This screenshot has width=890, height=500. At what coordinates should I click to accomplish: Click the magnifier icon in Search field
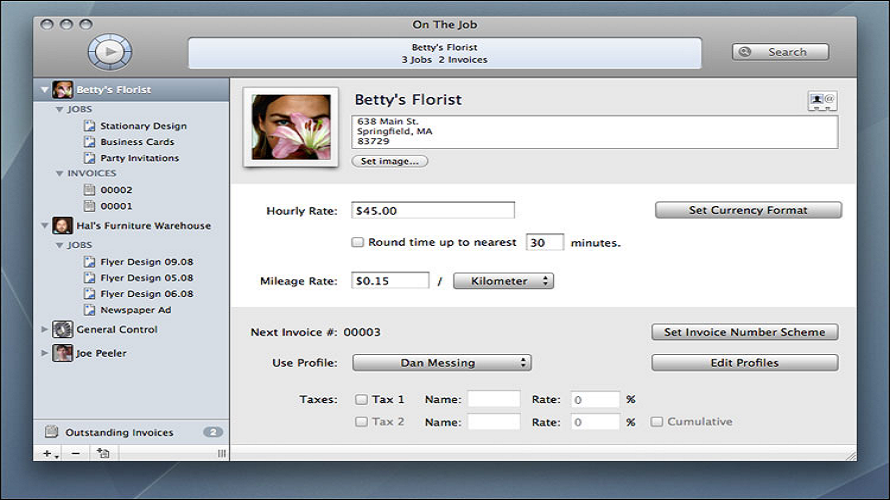click(x=745, y=52)
